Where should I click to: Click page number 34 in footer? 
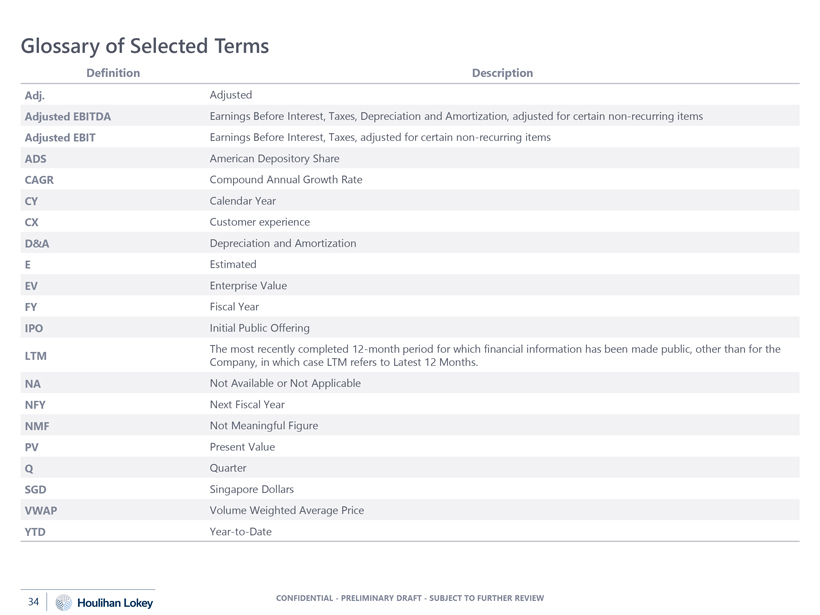[33, 602]
